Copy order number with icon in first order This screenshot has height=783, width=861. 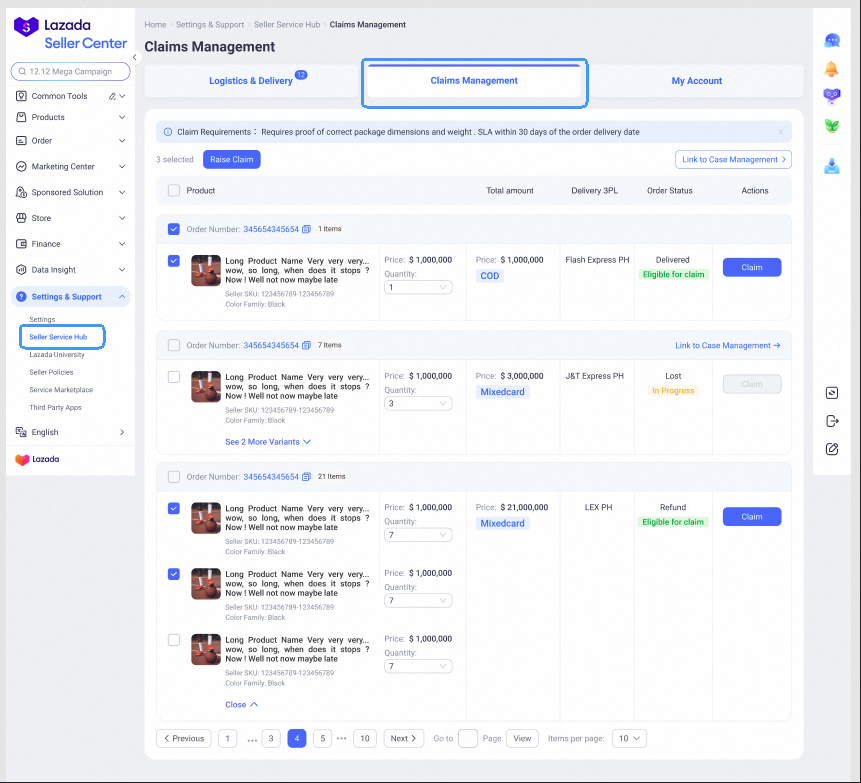pos(307,229)
